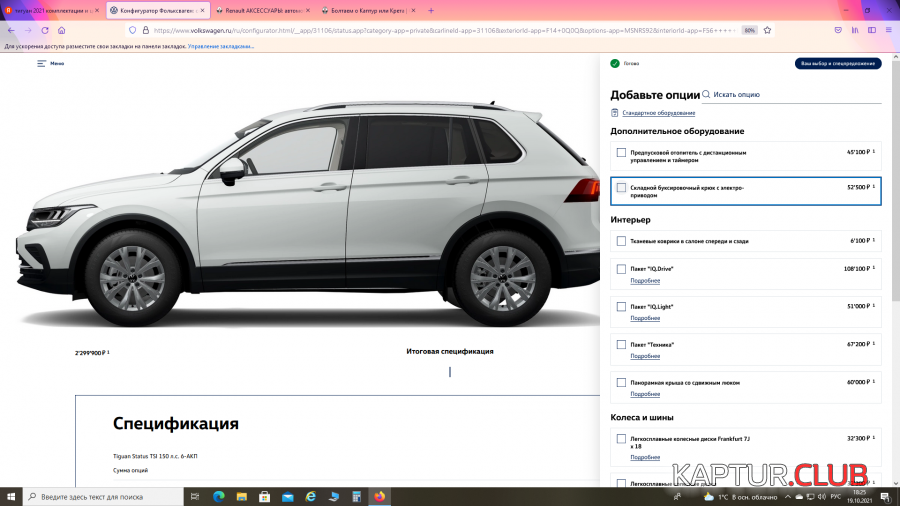Show hidden system tray icons
The width and height of the screenshot is (900, 506).
(x=788, y=497)
